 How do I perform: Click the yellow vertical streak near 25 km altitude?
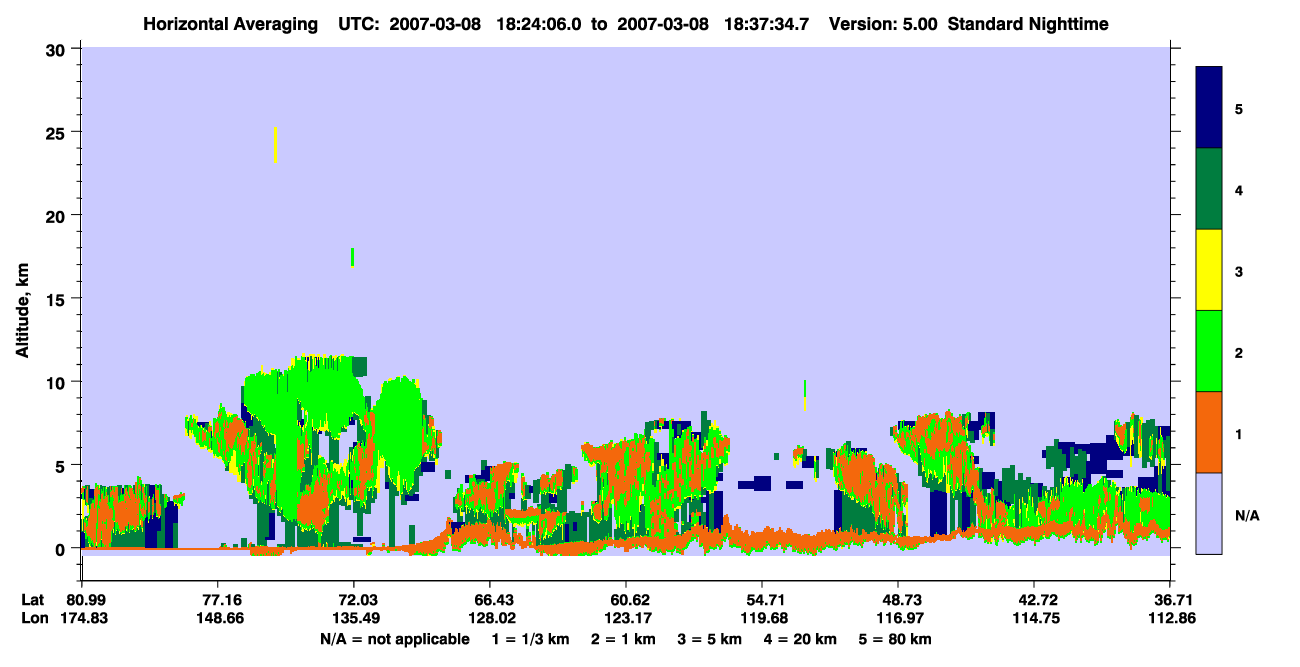[275, 145]
